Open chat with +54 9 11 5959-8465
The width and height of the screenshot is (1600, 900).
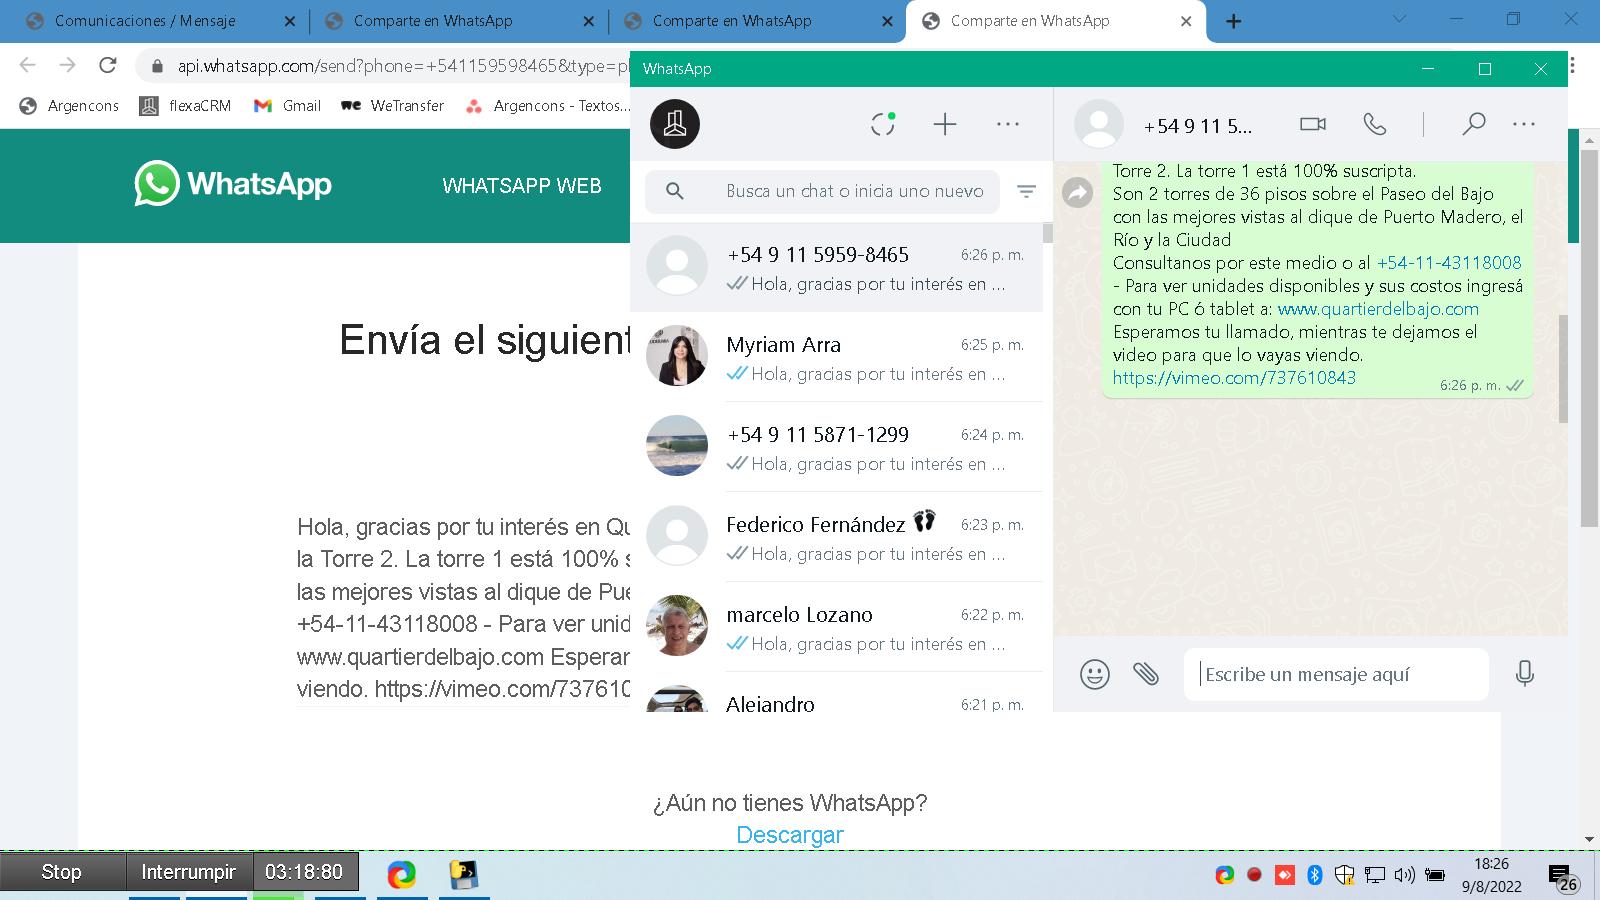[x=836, y=267]
